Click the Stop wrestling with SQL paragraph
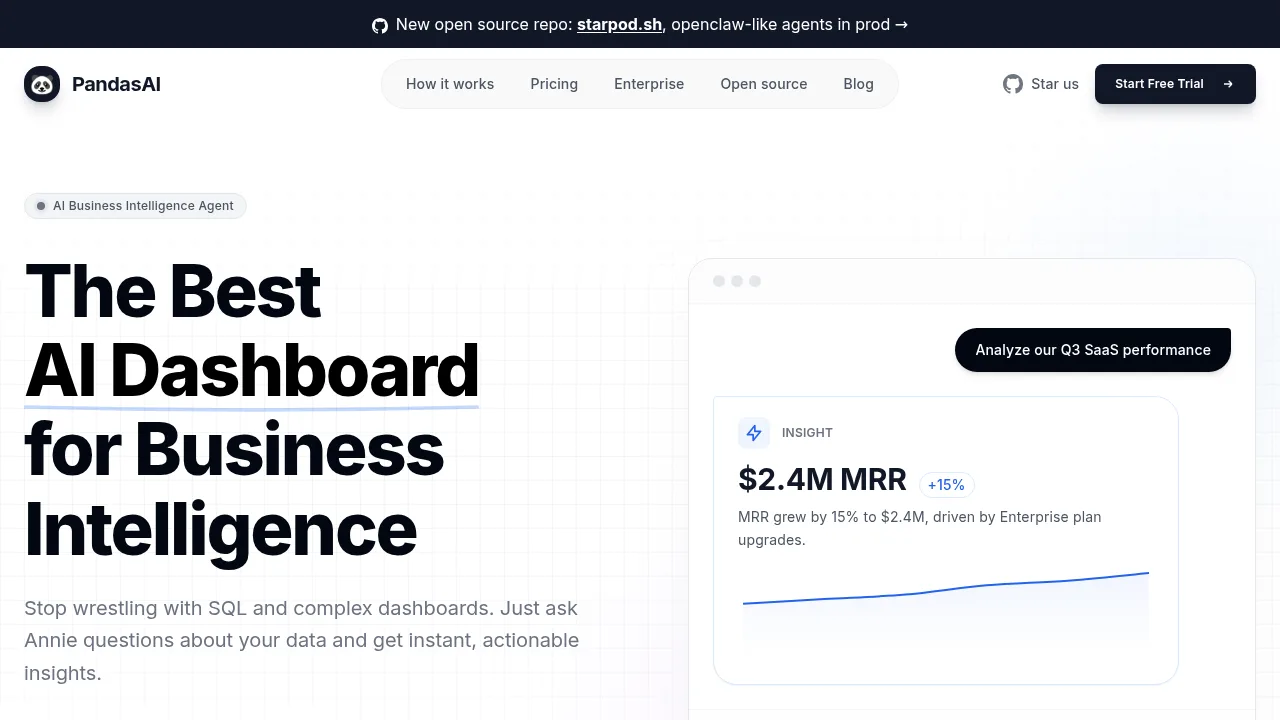The width and height of the screenshot is (1280, 720). tap(302, 640)
